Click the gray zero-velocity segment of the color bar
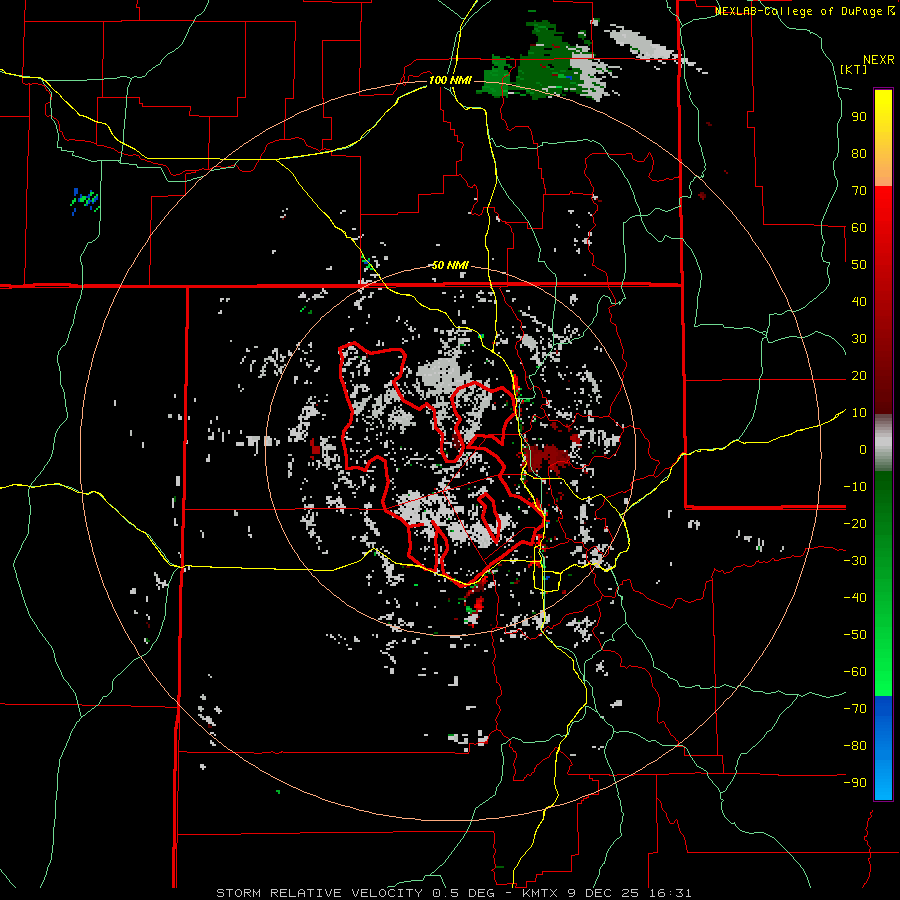Image resolution: width=900 pixels, height=900 pixels. click(x=883, y=443)
